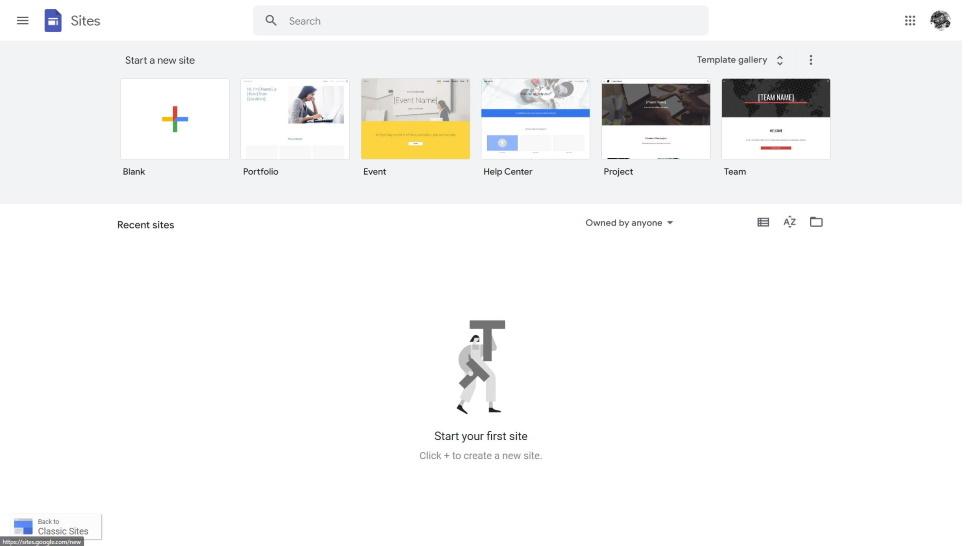Switch to list view layout
Screen dimensions: 970x546
763,222
